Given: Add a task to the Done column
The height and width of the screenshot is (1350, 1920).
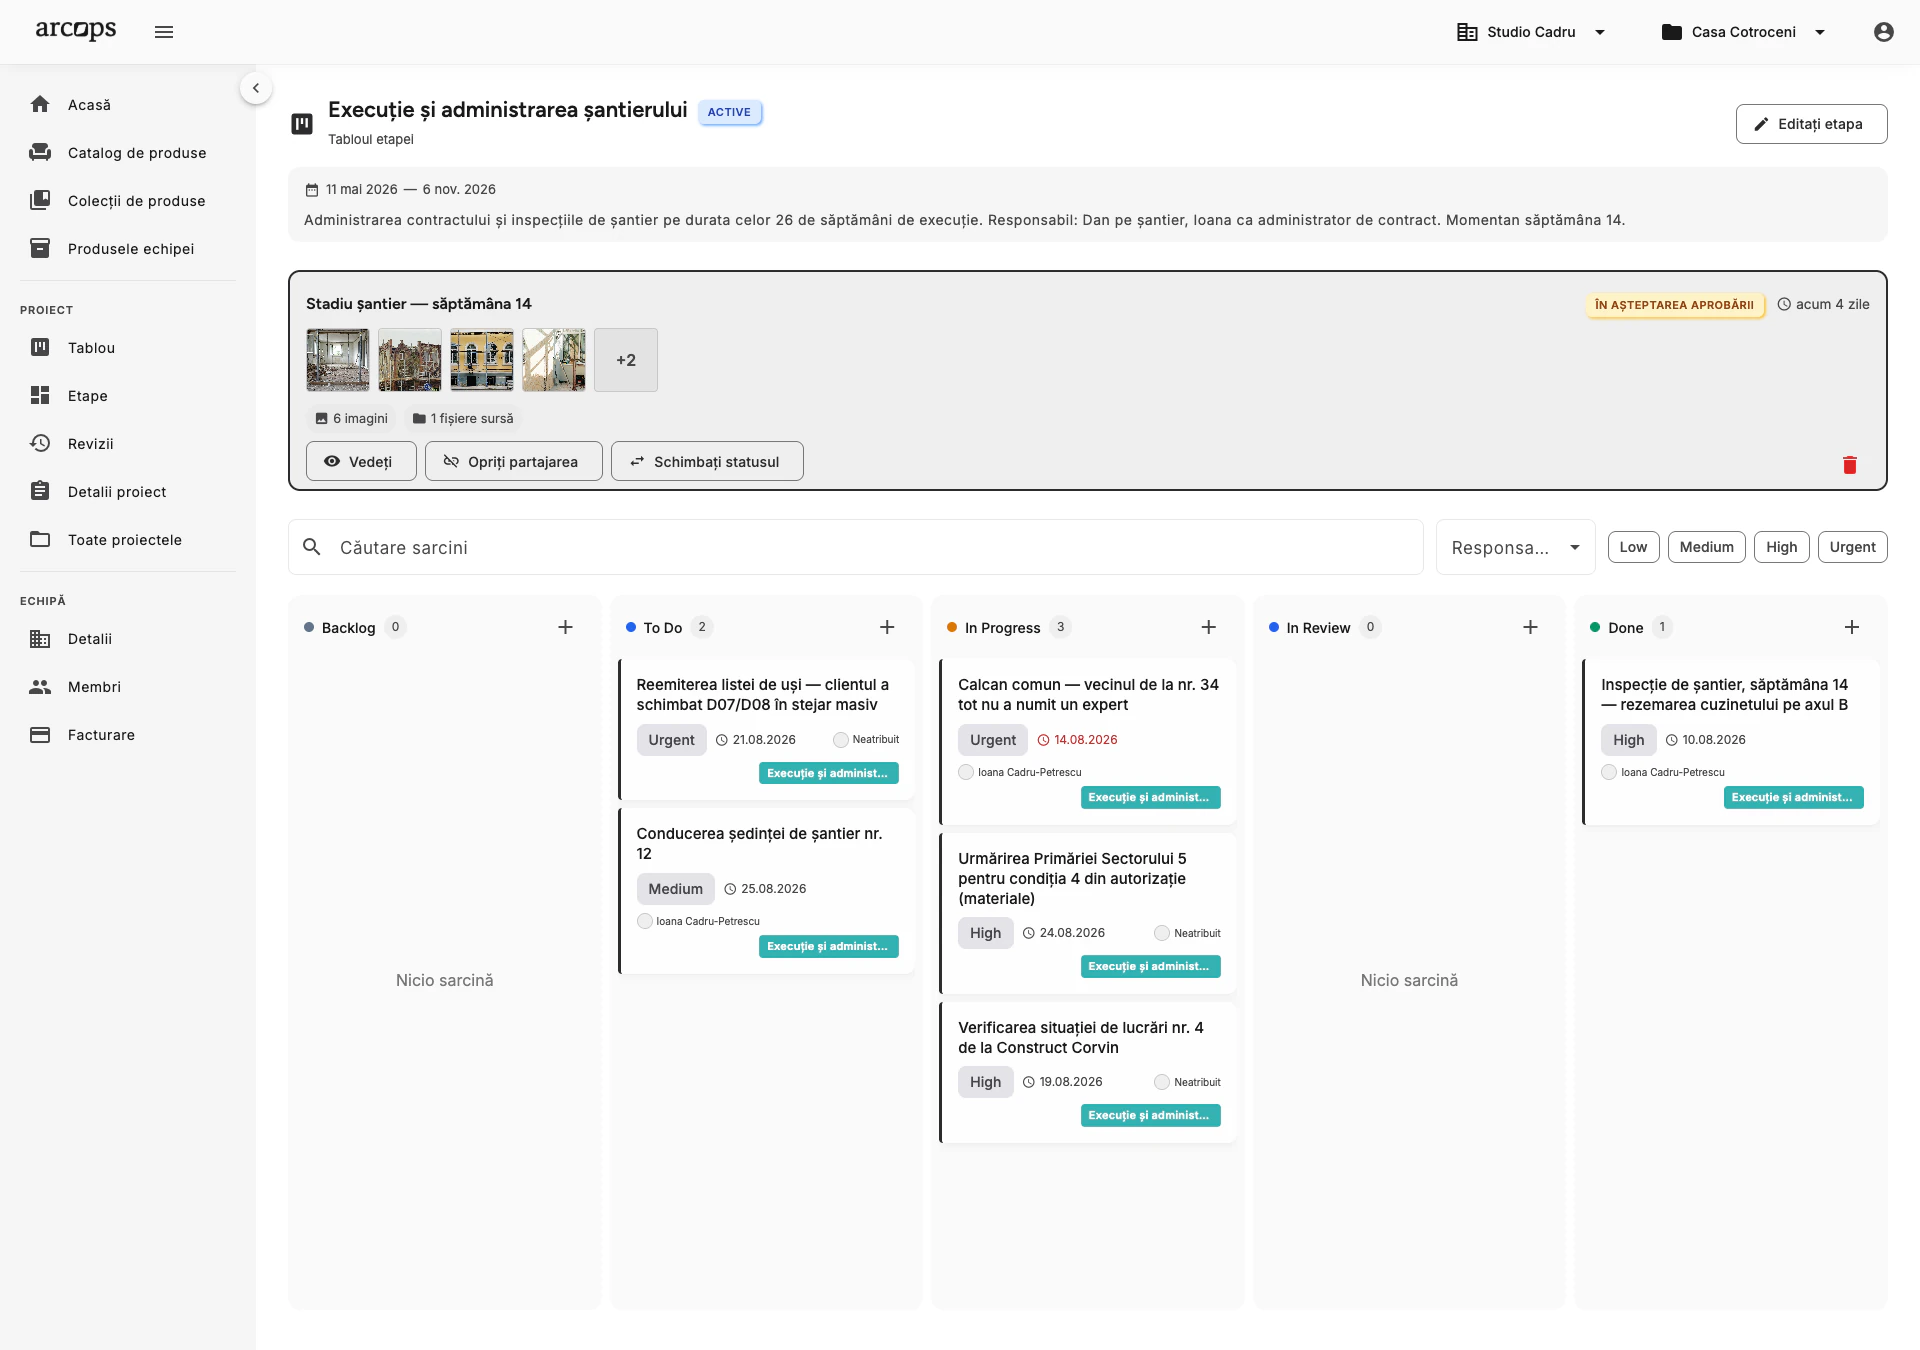Looking at the screenshot, I should [x=1852, y=627].
